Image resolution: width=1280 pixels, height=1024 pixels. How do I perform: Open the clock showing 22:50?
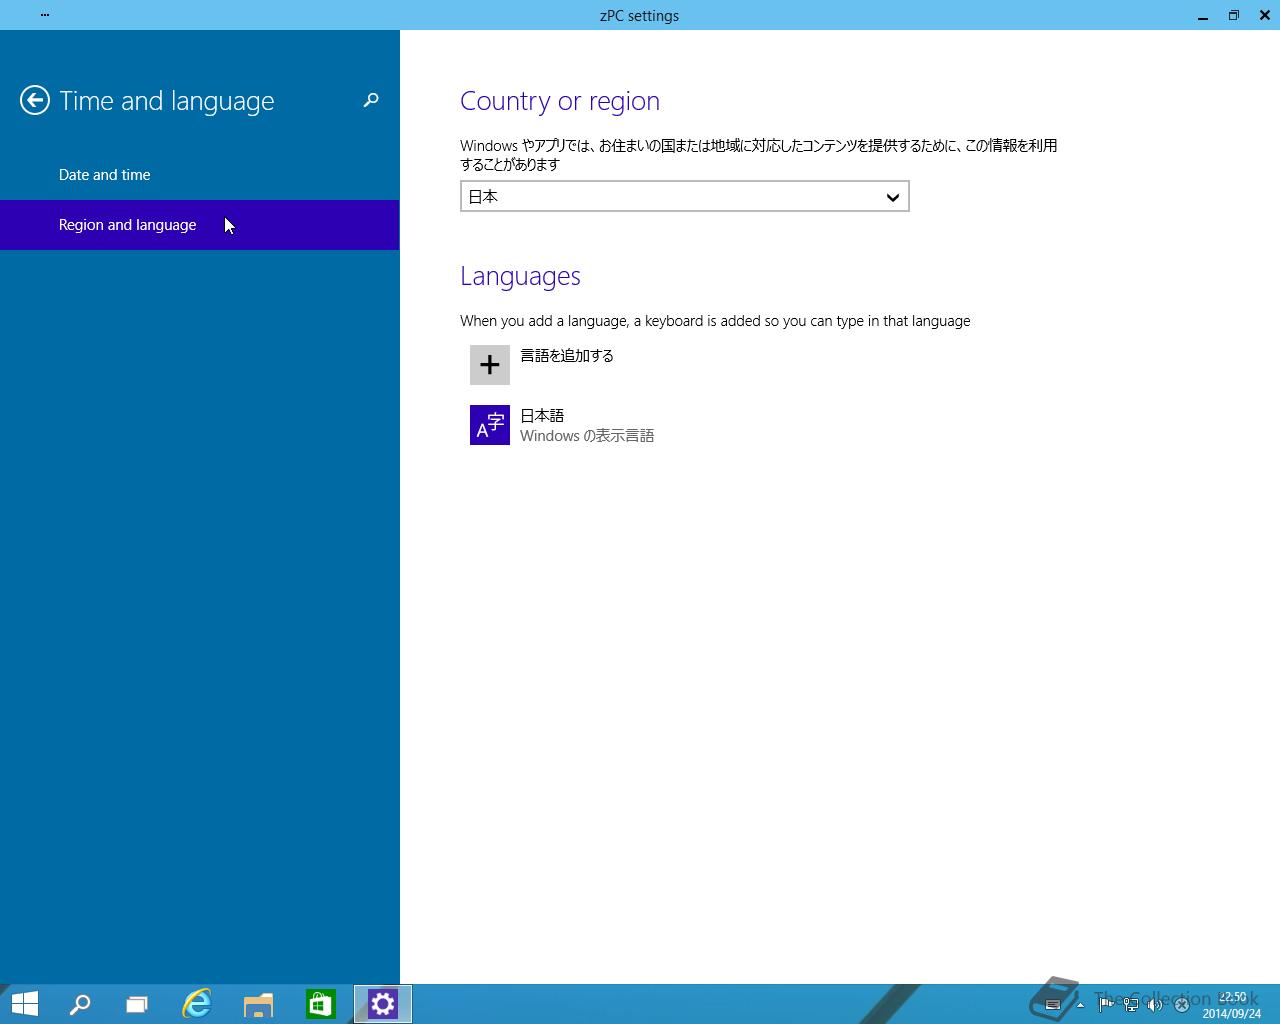(1232, 1005)
